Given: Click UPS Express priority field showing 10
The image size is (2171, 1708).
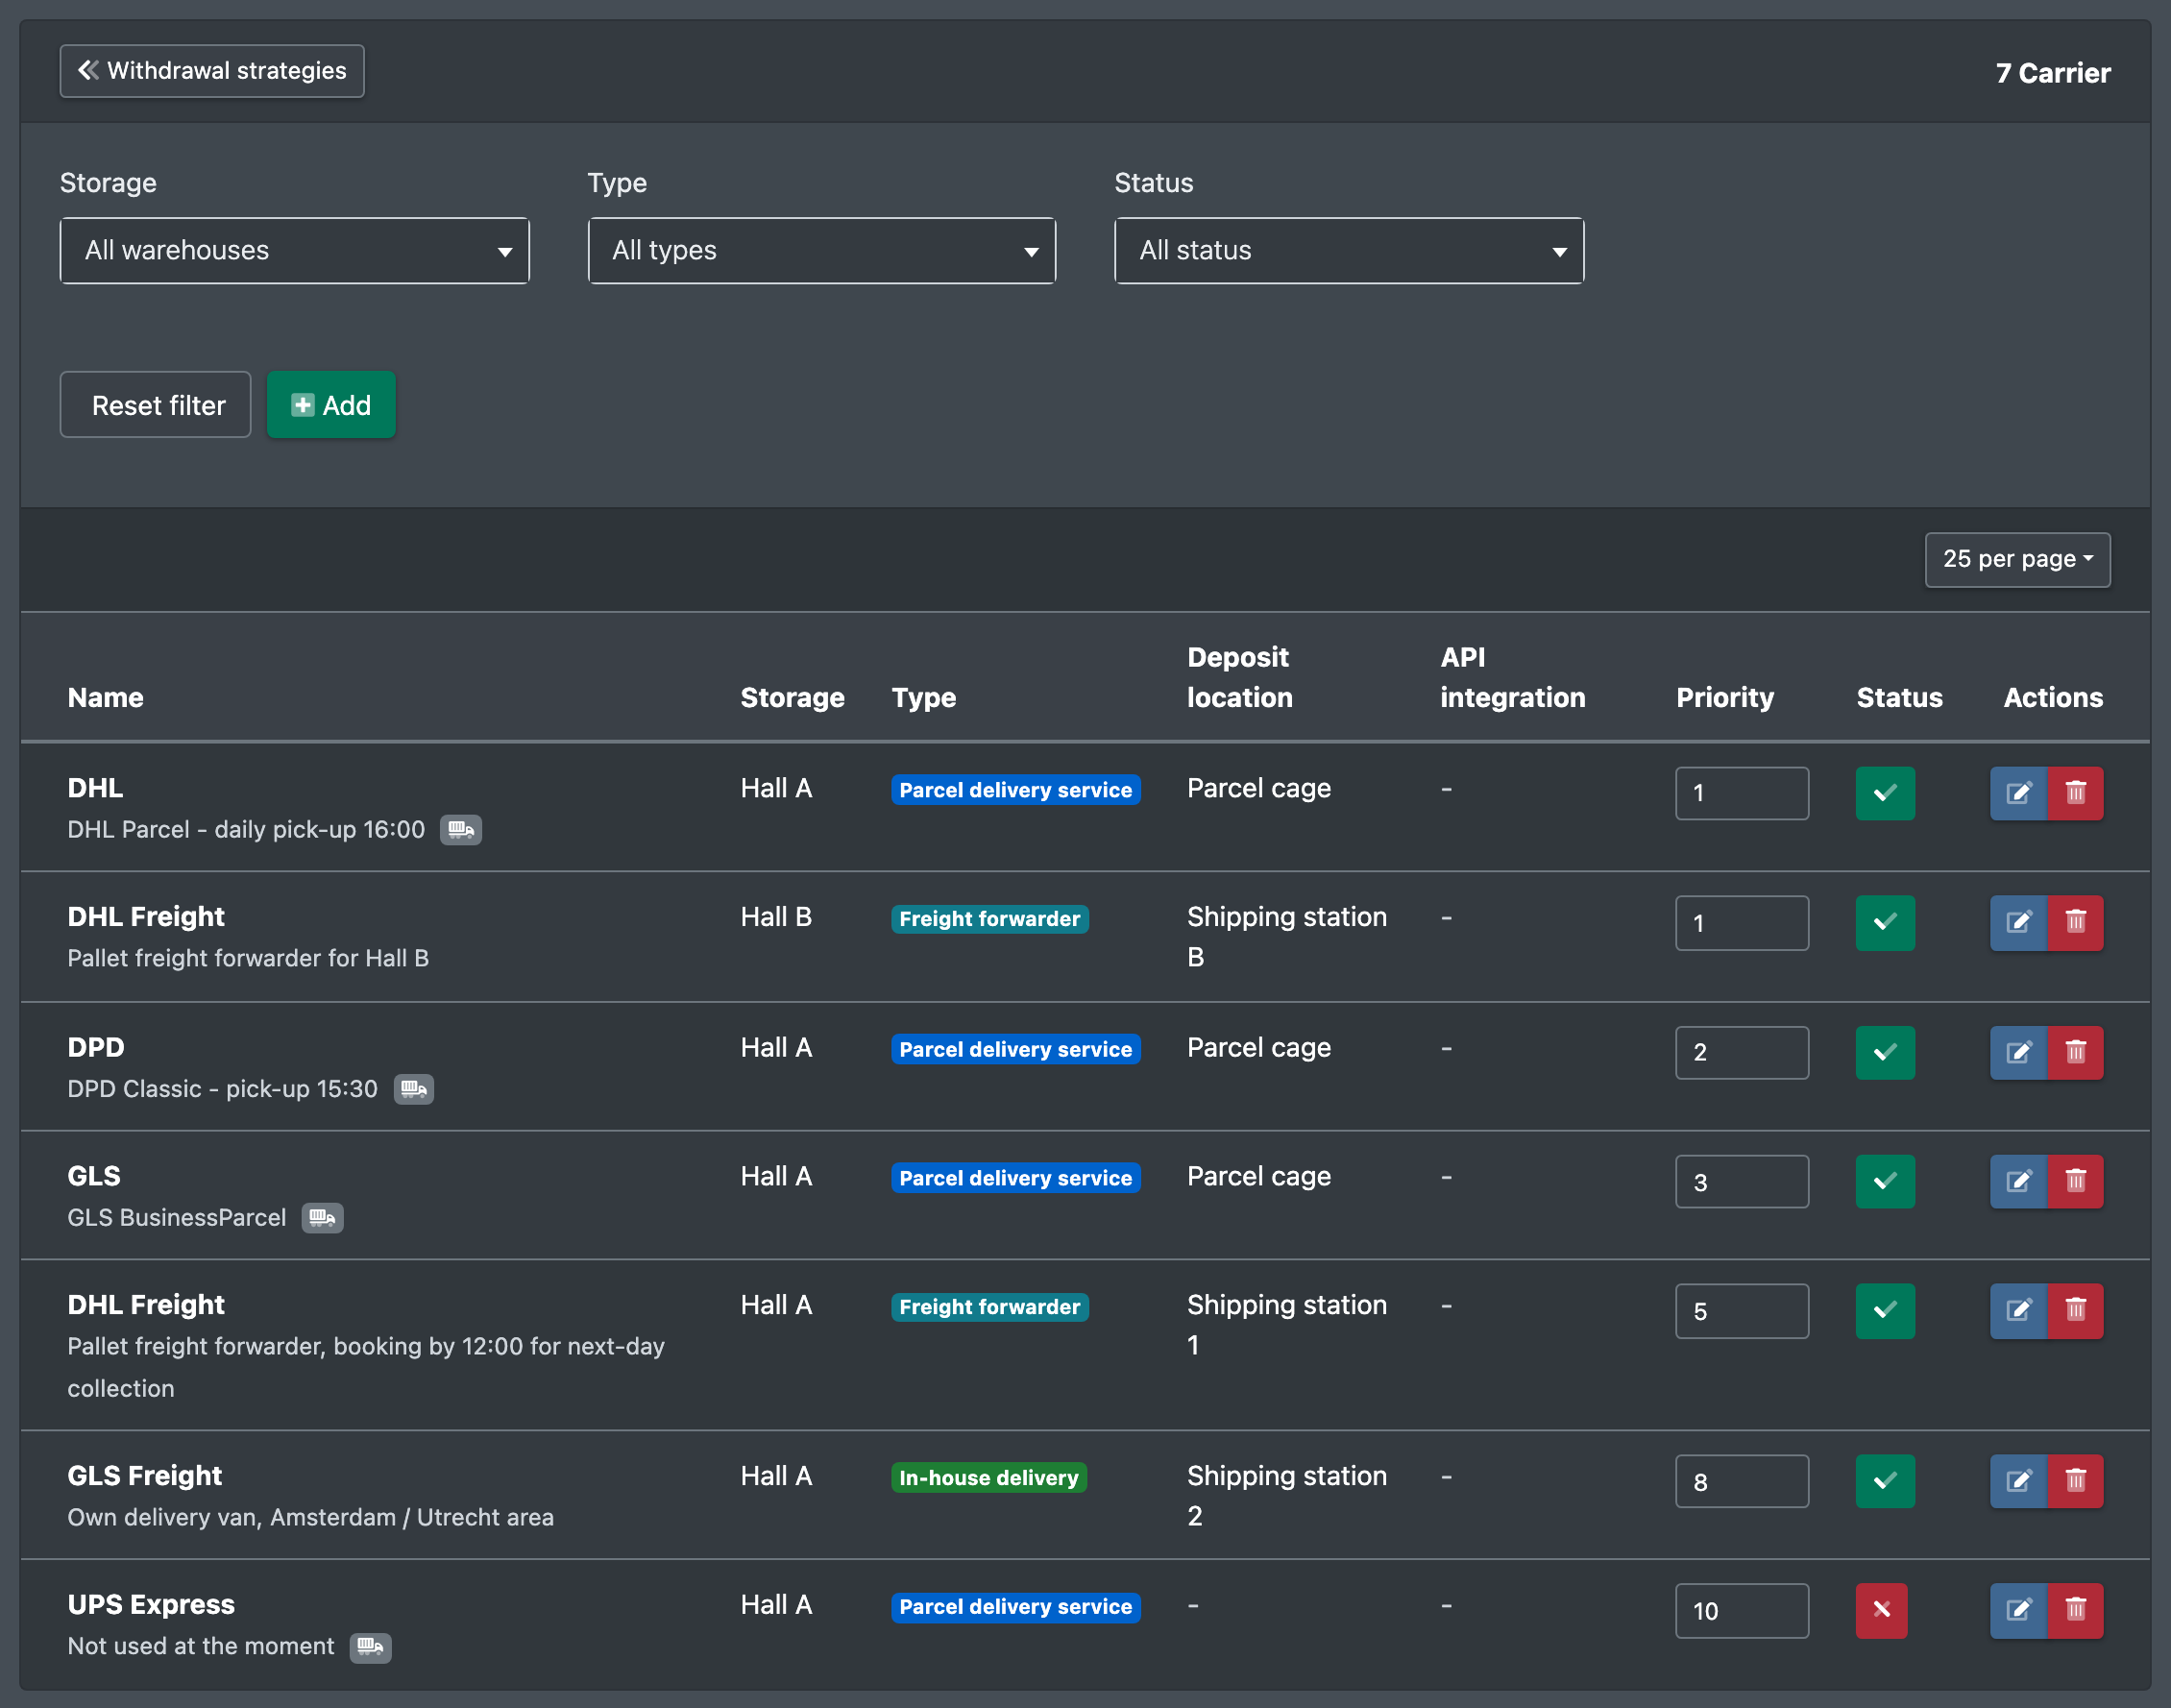Looking at the screenshot, I should (x=1742, y=1610).
